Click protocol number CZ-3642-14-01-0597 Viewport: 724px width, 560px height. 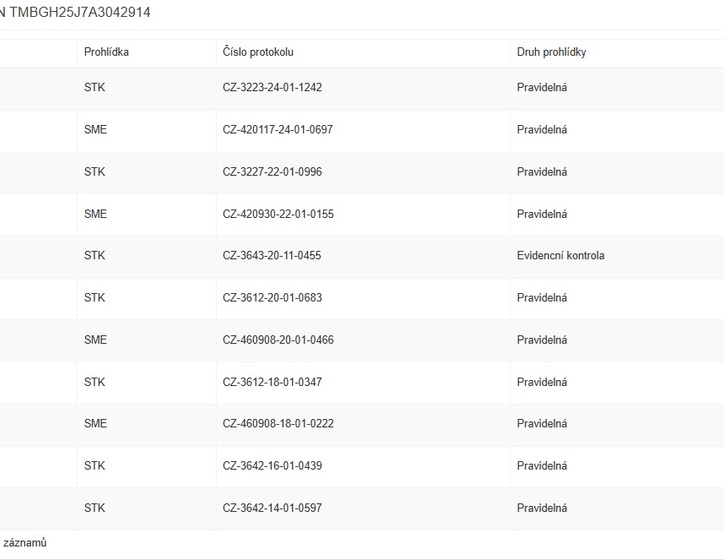pos(272,508)
